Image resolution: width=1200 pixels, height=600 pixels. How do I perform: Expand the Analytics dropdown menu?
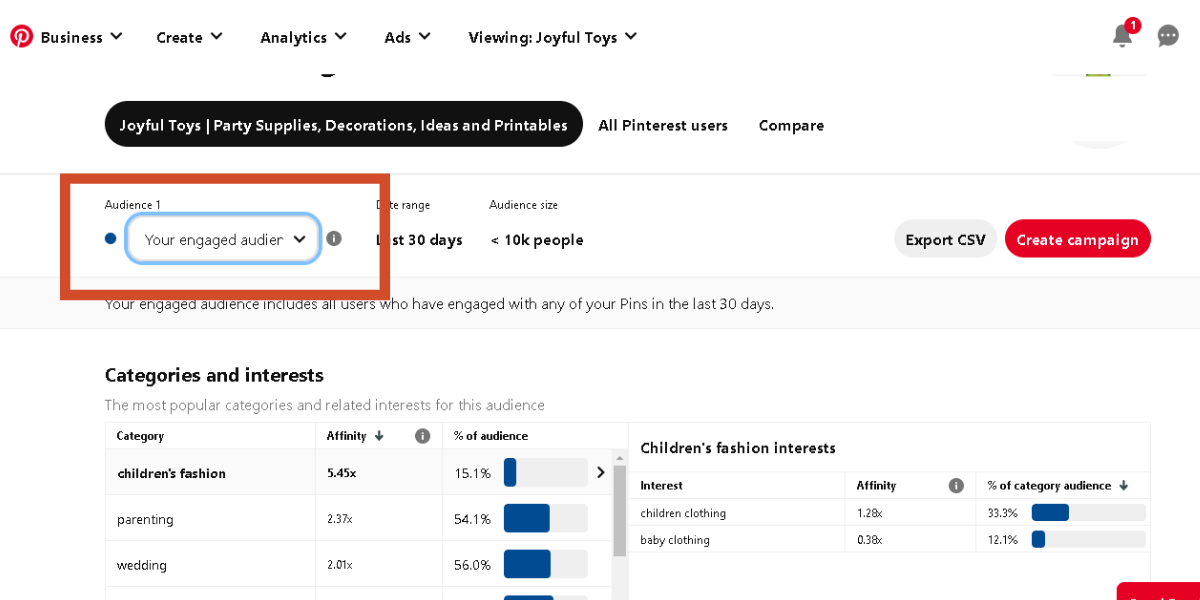tap(303, 37)
